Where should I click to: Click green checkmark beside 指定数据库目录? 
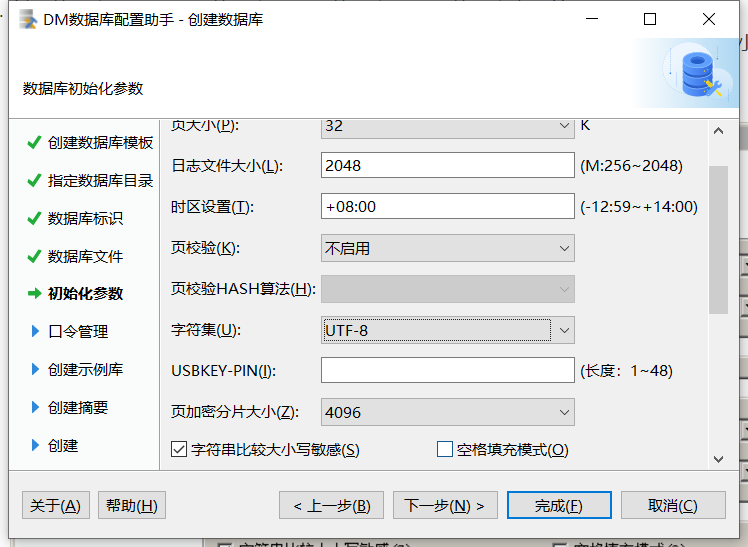click(35, 181)
